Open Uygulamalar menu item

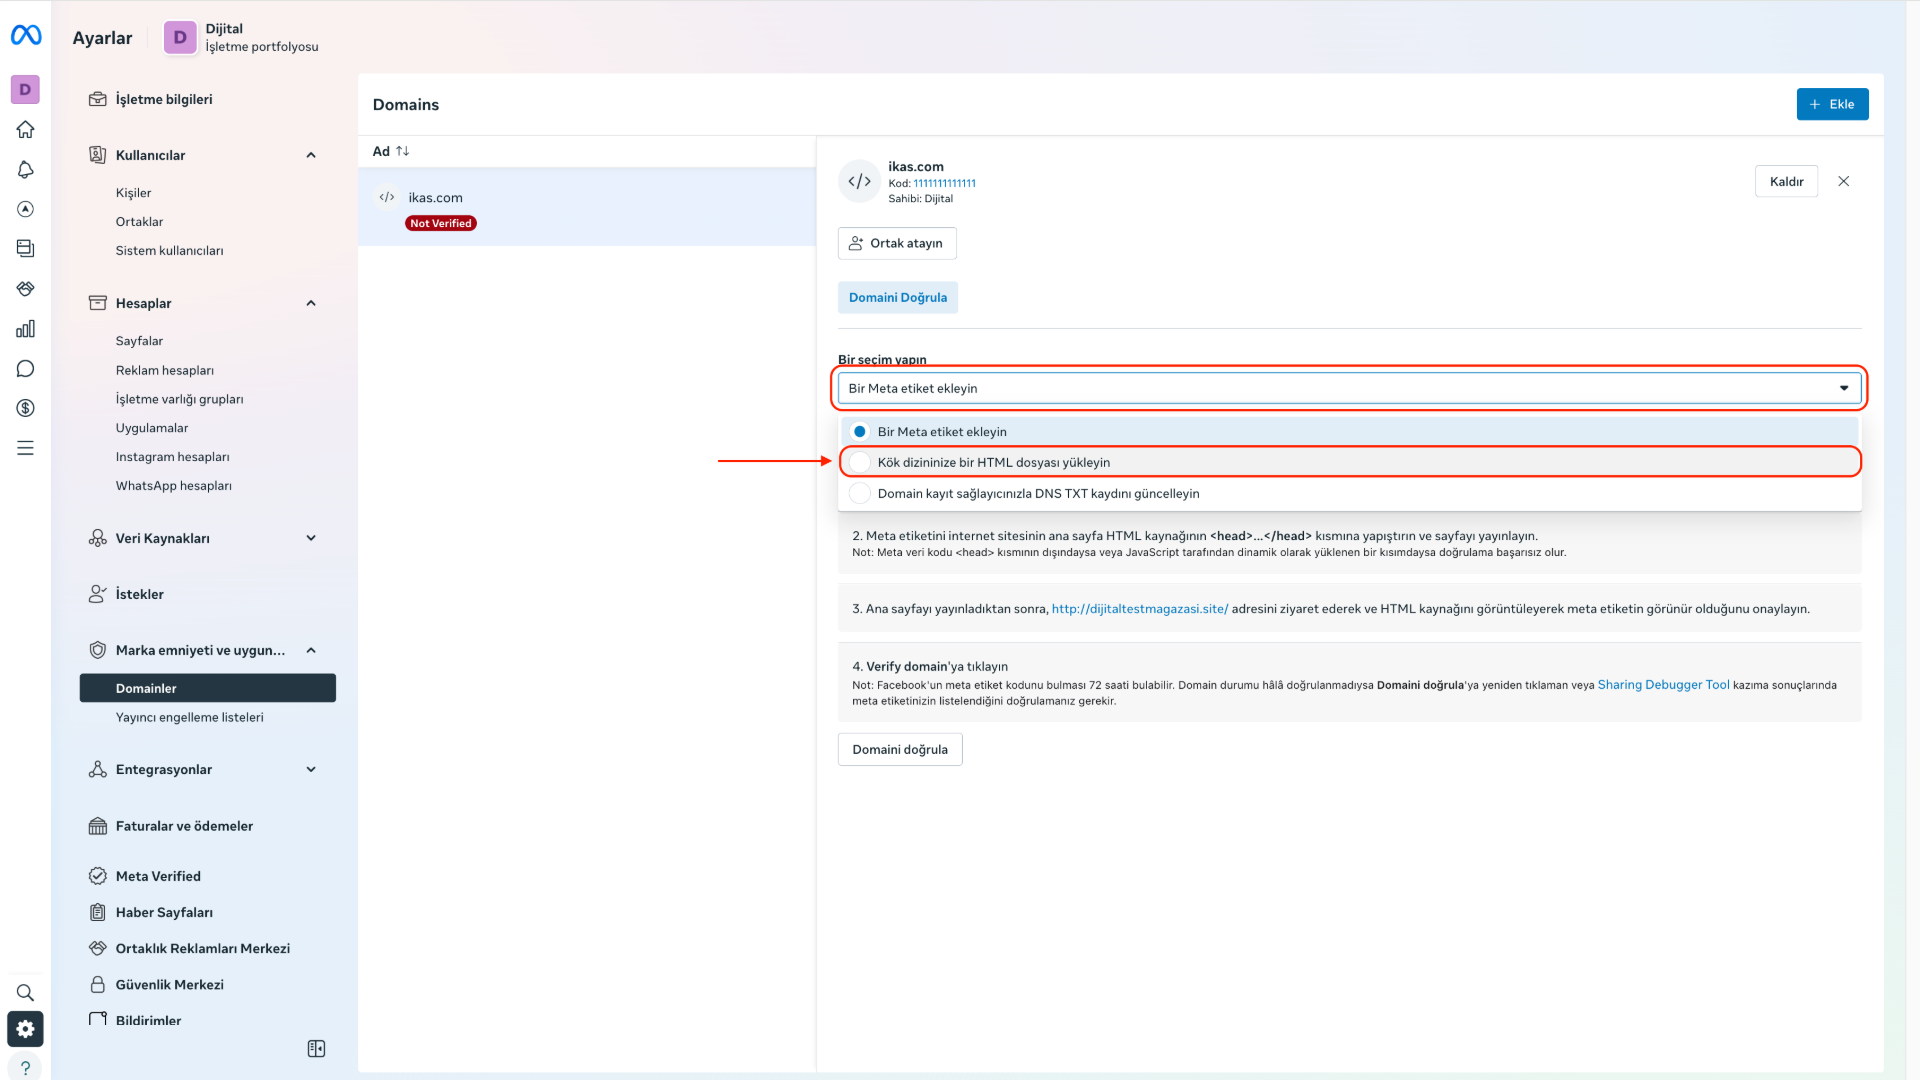(x=152, y=428)
